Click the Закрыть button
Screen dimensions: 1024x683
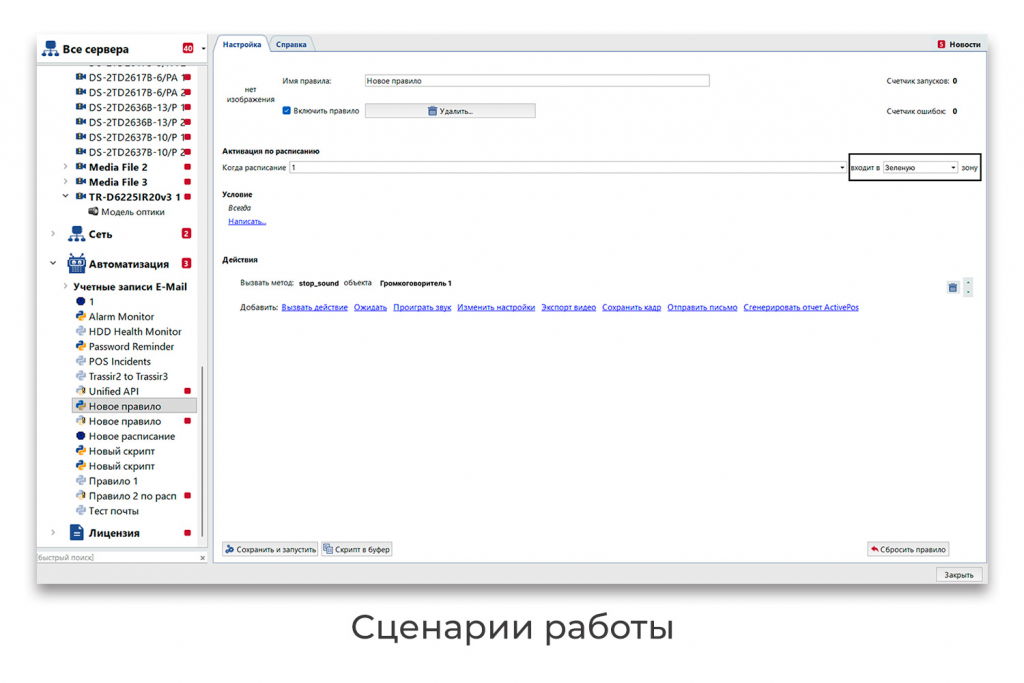(x=958, y=575)
